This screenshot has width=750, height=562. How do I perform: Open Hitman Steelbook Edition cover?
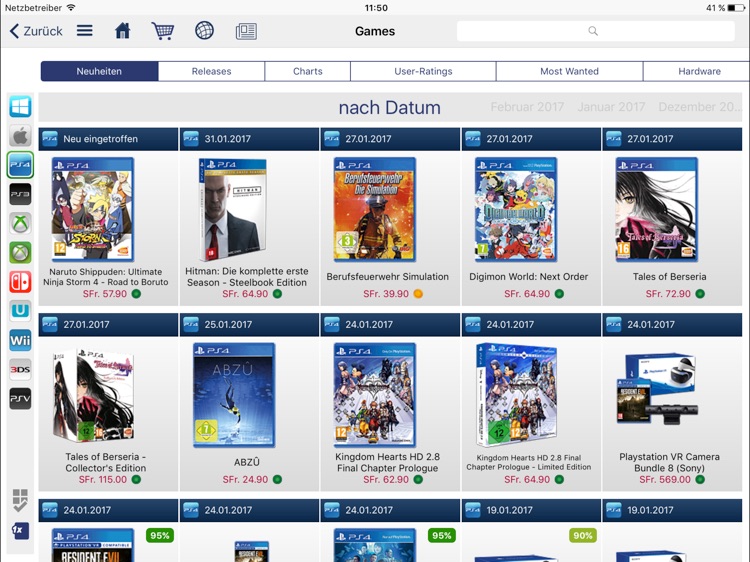point(232,209)
